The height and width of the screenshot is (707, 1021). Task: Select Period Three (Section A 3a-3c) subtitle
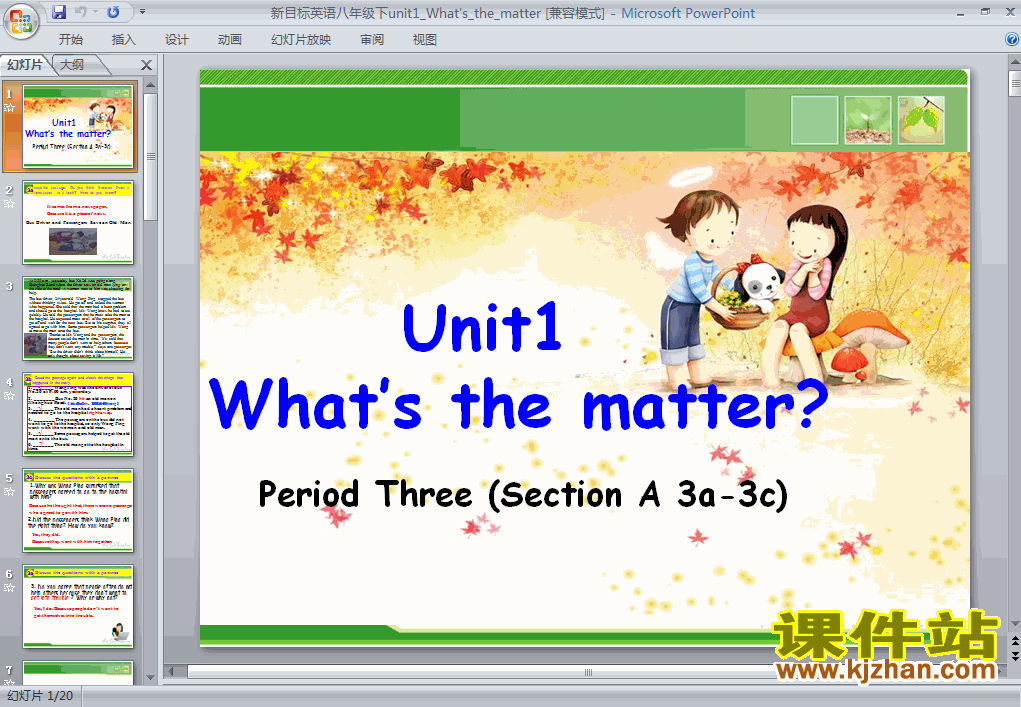point(523,494)
